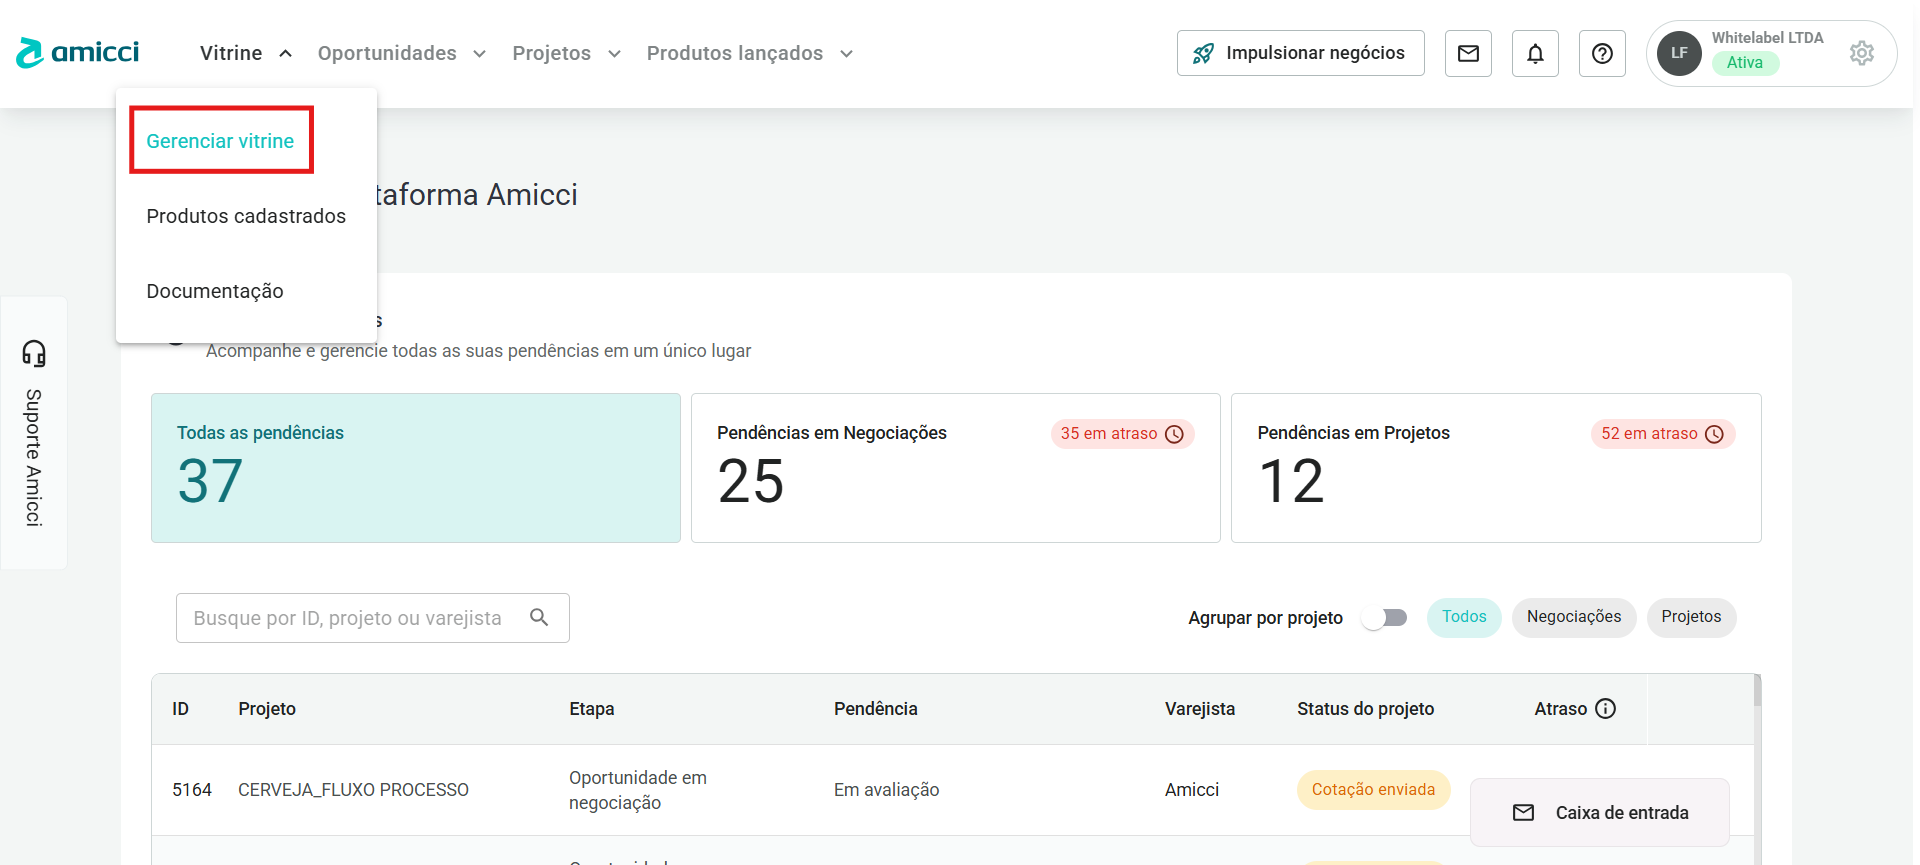Screen dimensions: 1920x865
Task: Open the envelope messages icon in header
Action: point(1468,54)
